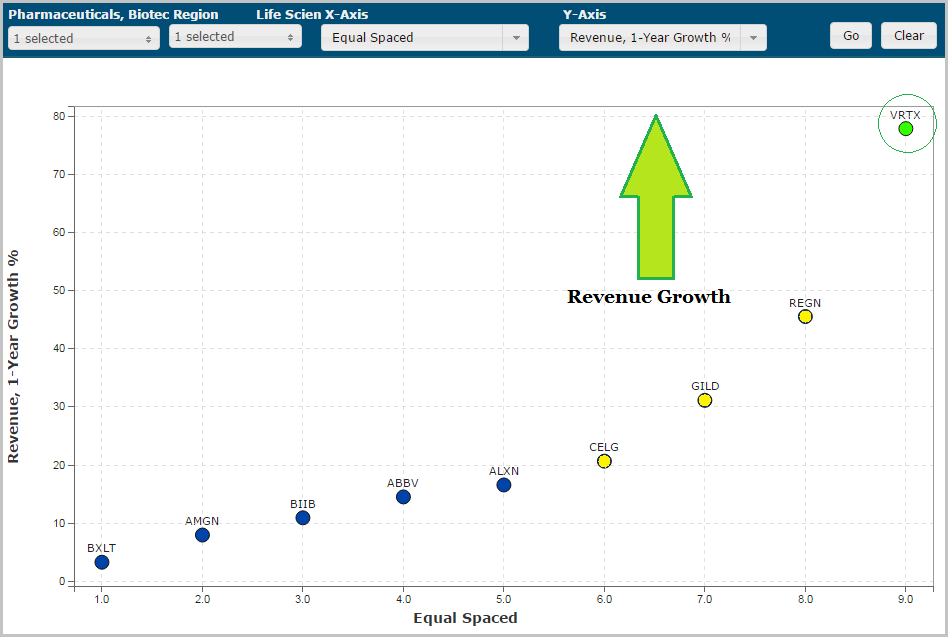
Task: Click the BXLT ticker label
Action: pos(101,548)
